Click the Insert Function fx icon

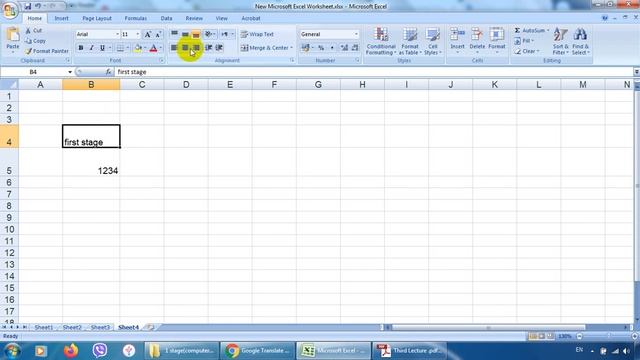tap(108, 72)
